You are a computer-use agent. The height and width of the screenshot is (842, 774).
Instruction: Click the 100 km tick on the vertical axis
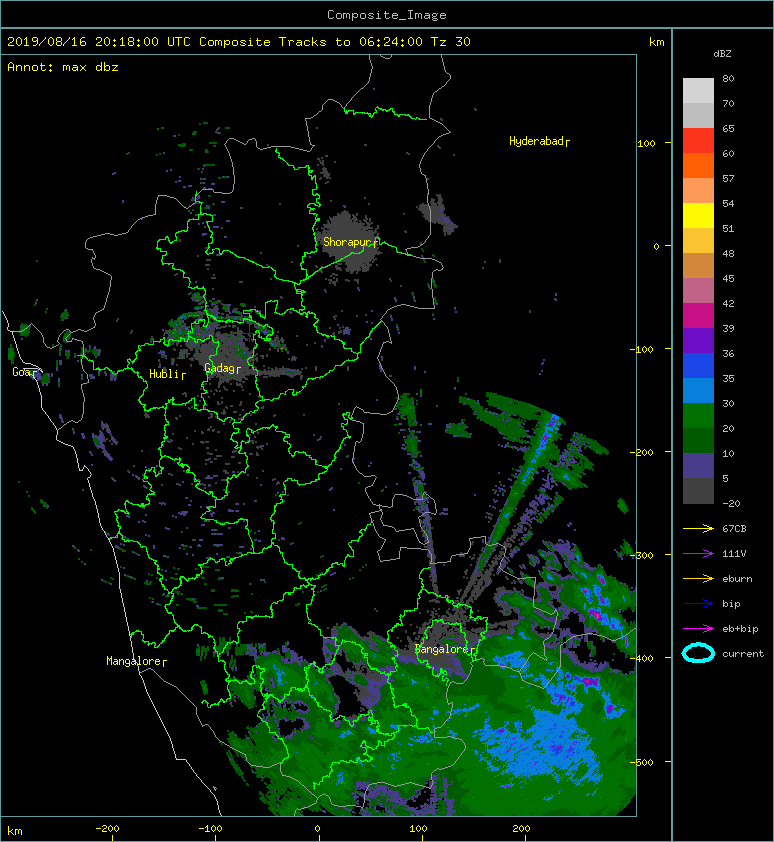[646, 143]
